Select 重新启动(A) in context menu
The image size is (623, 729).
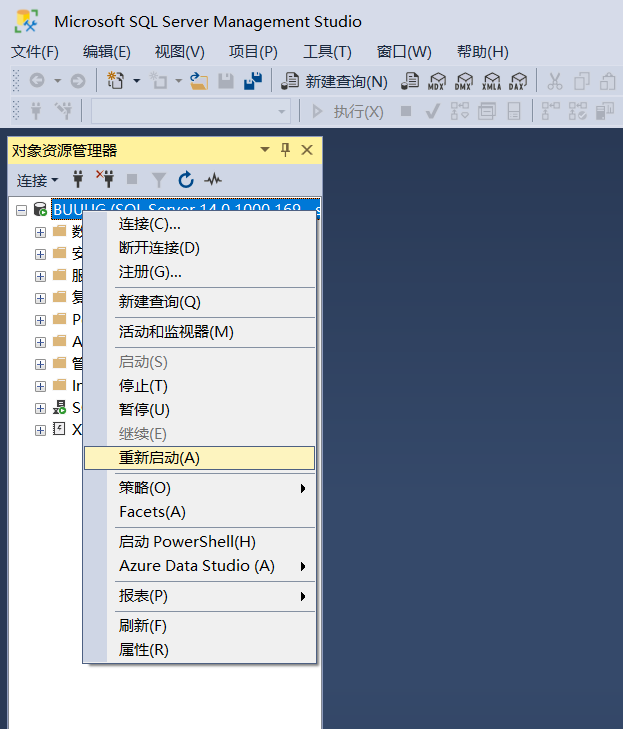point(199,458)
